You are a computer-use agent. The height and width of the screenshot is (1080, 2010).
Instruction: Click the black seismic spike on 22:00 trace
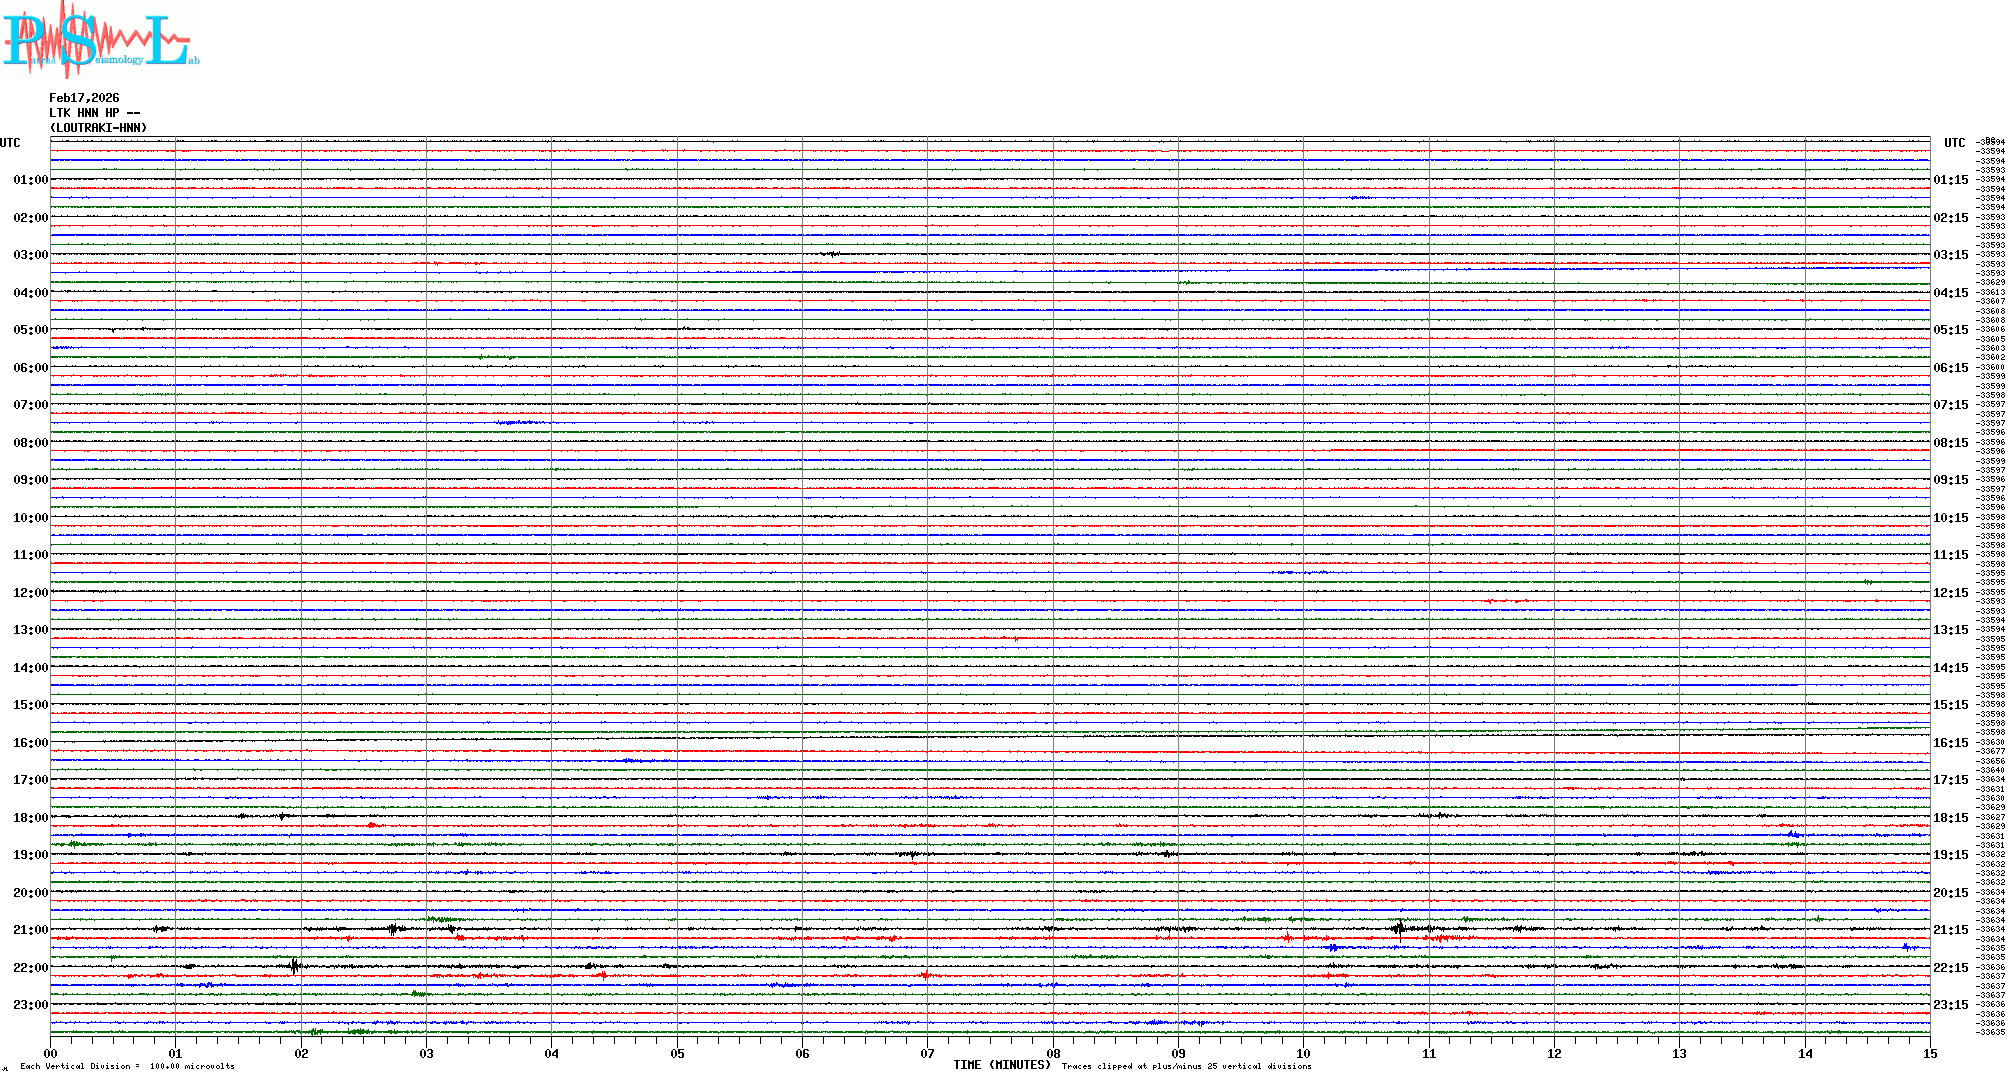click(x=294, y=966)
